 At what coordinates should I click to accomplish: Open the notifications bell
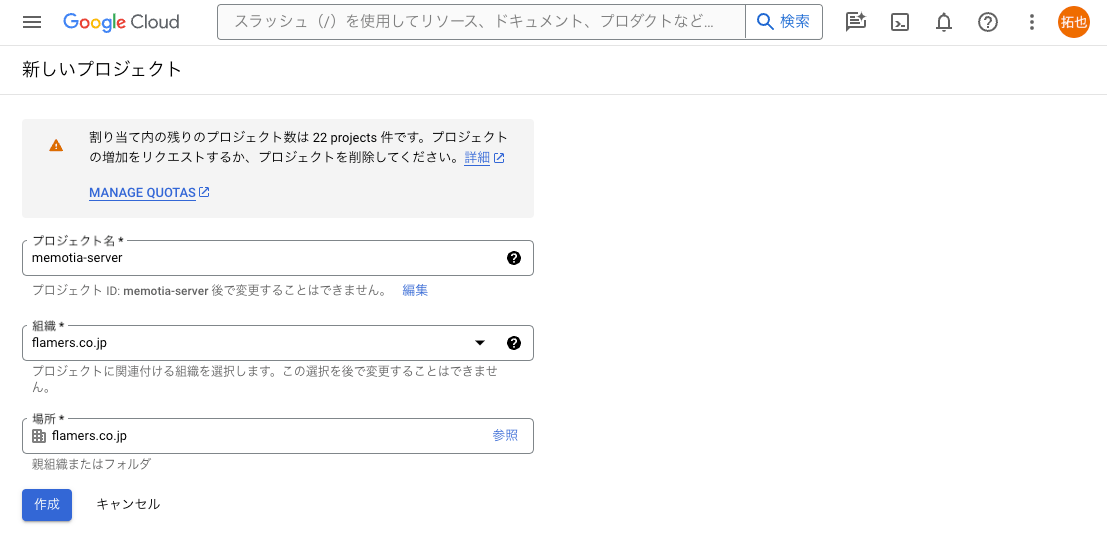943,22
